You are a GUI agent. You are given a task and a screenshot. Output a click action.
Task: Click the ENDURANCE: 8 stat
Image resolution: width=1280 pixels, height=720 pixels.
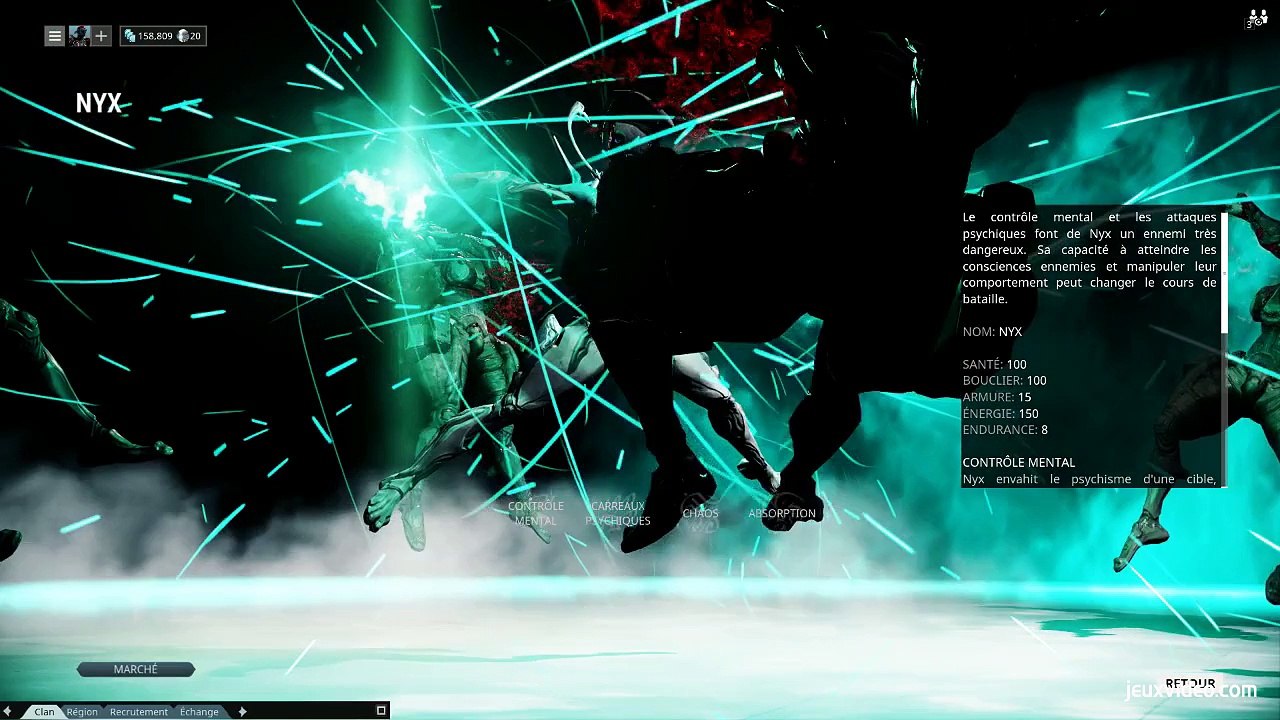[1005, 430]
